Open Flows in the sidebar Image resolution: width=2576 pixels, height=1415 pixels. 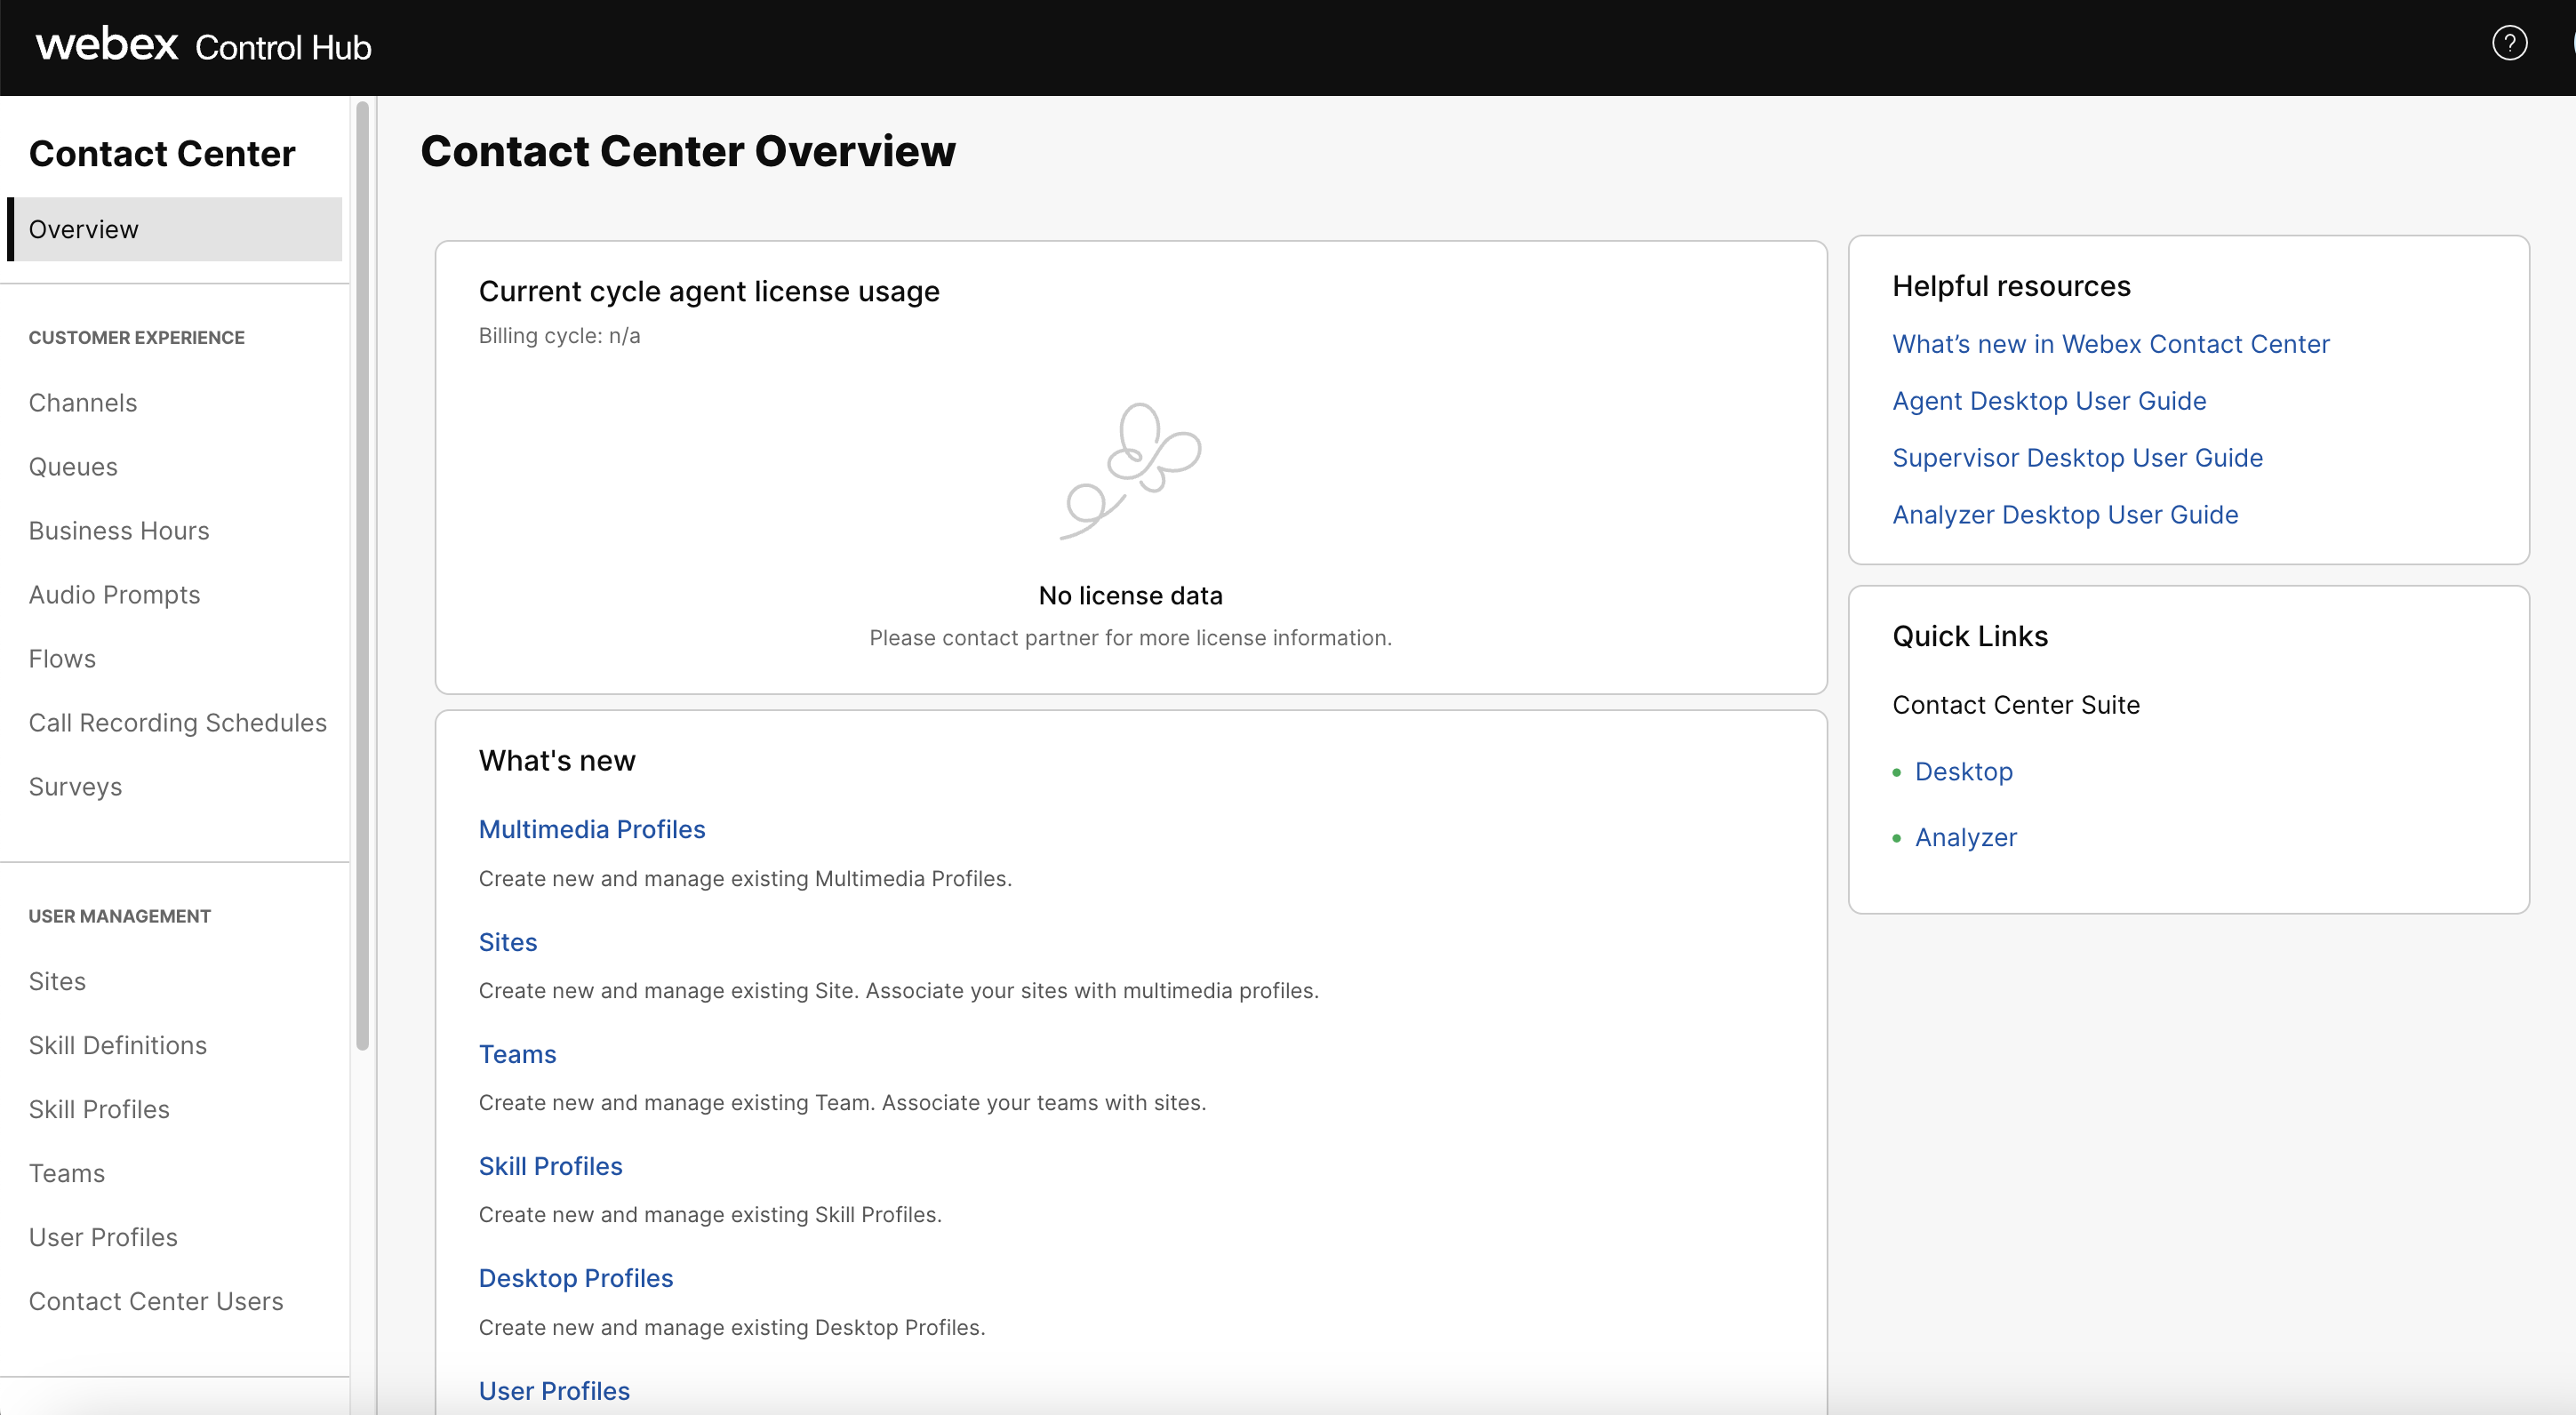click(x=62, y=658)
